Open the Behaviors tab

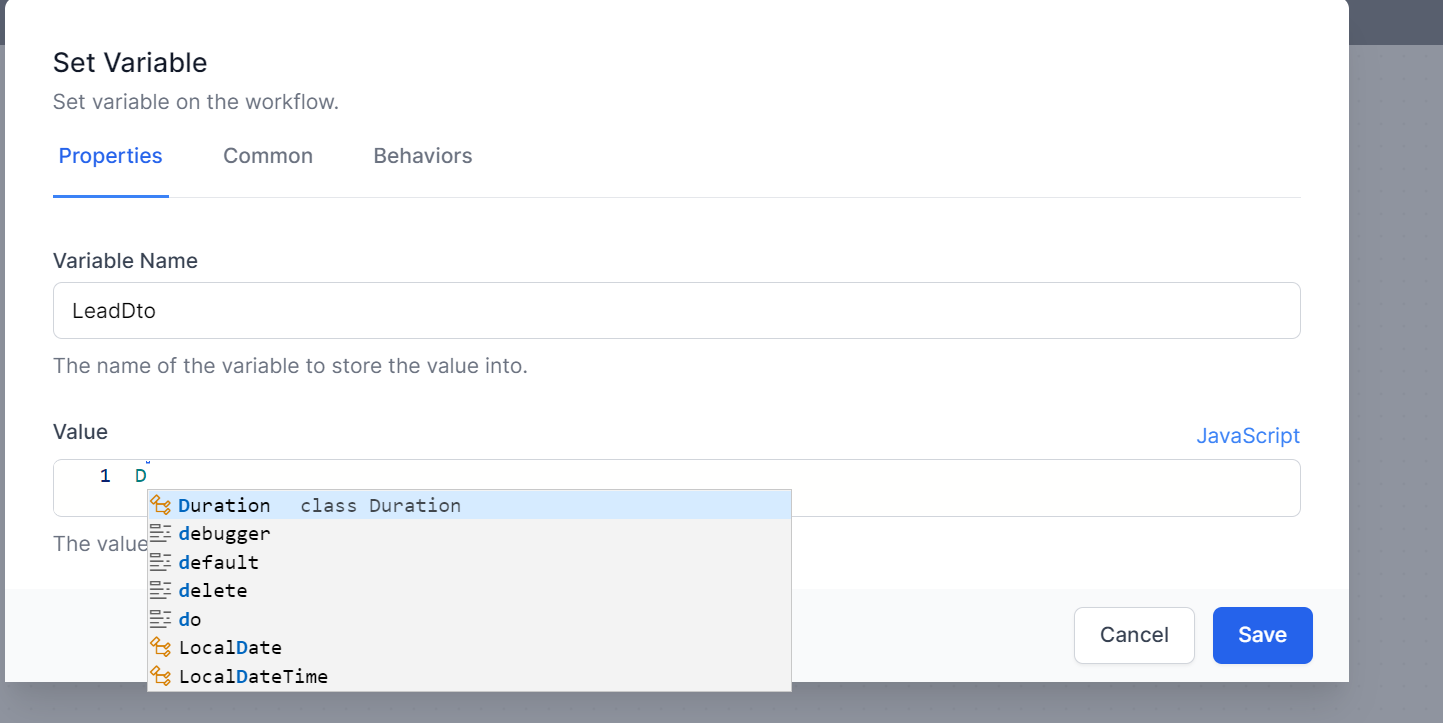click(x=422, y=156)
